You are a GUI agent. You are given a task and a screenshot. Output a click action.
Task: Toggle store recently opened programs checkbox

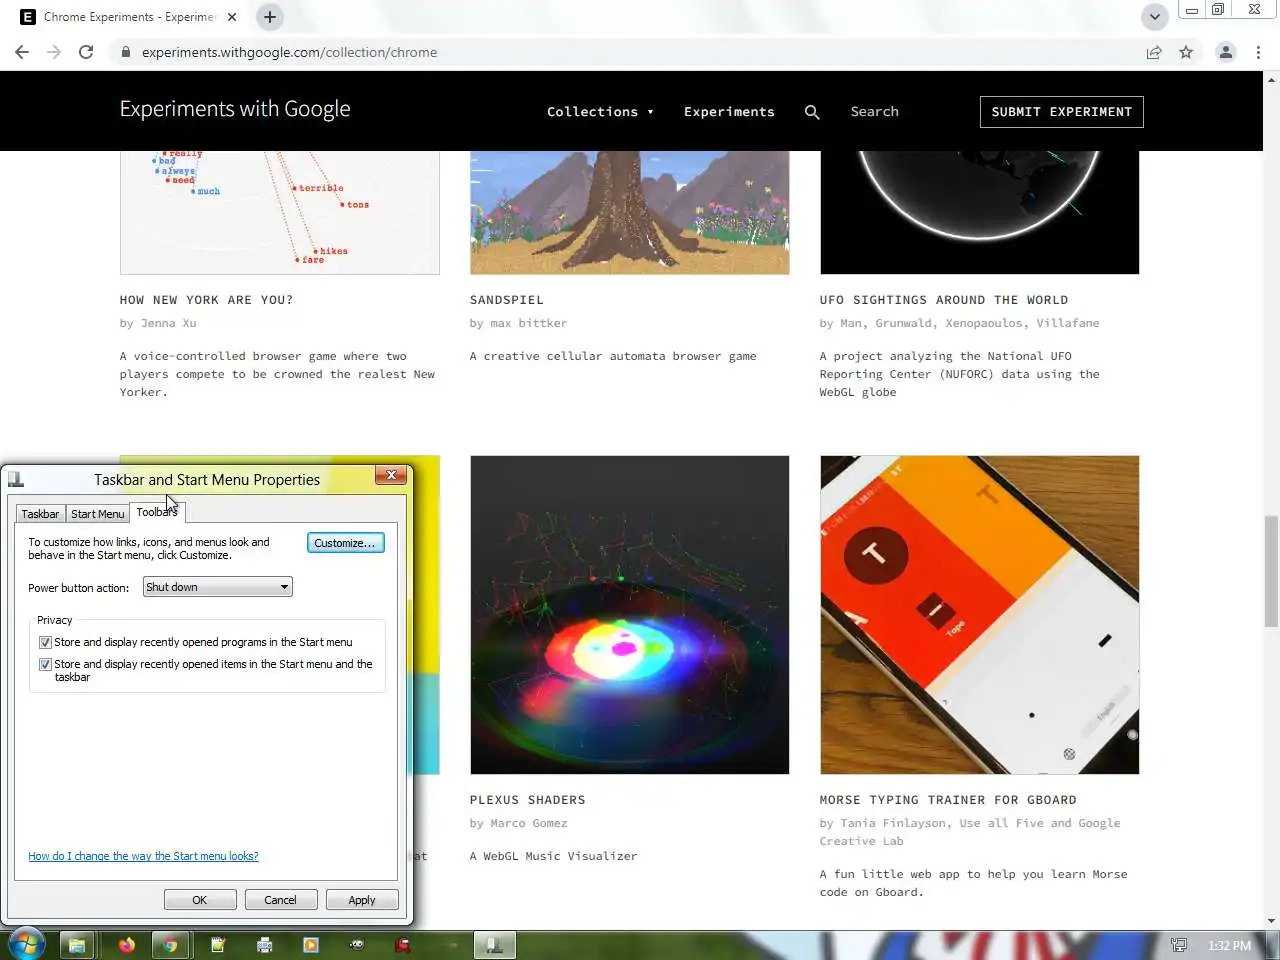pos(45,642)
